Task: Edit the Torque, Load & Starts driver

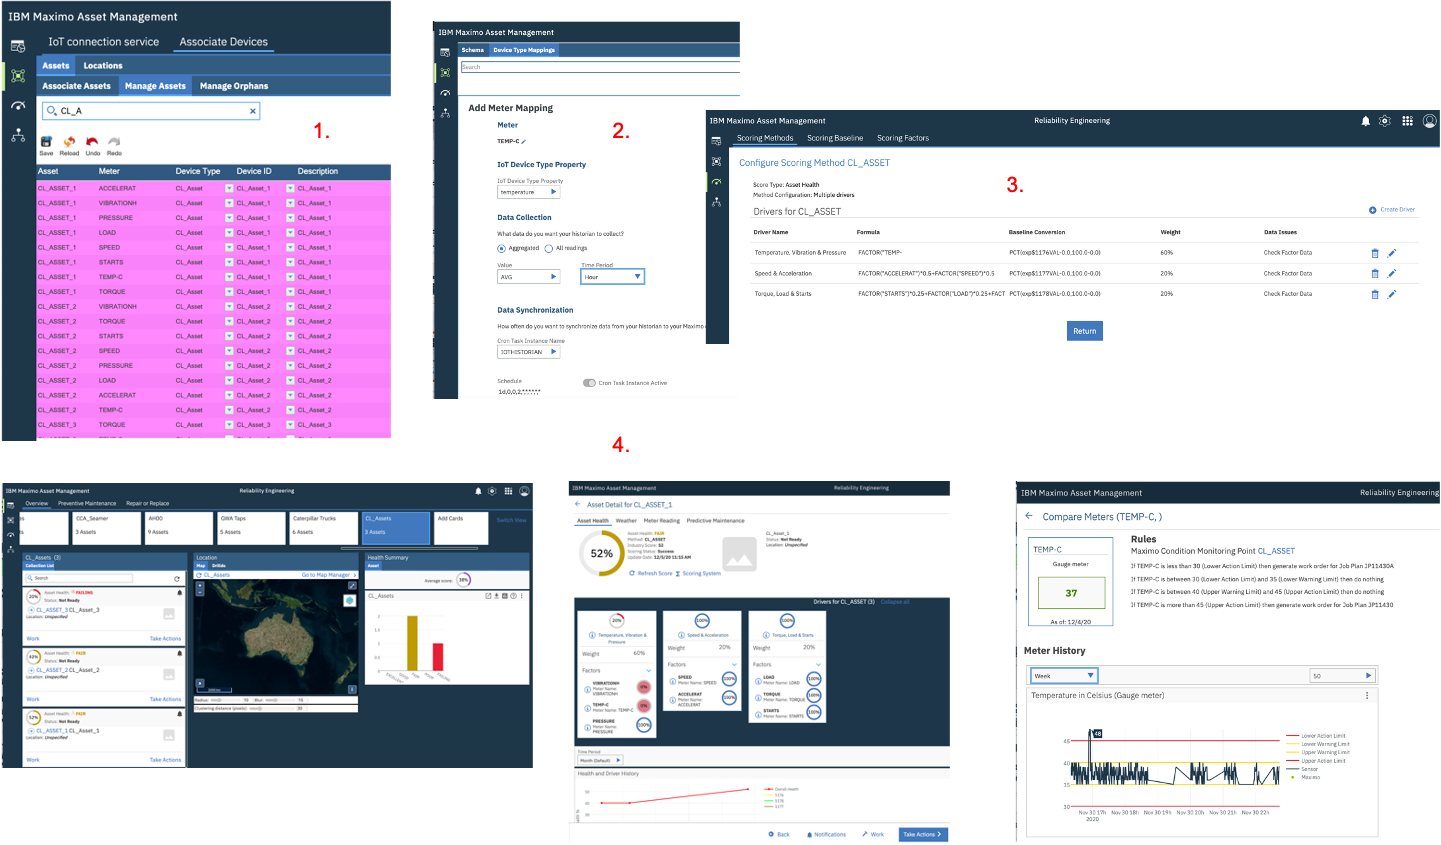Action: [1392, 294]
